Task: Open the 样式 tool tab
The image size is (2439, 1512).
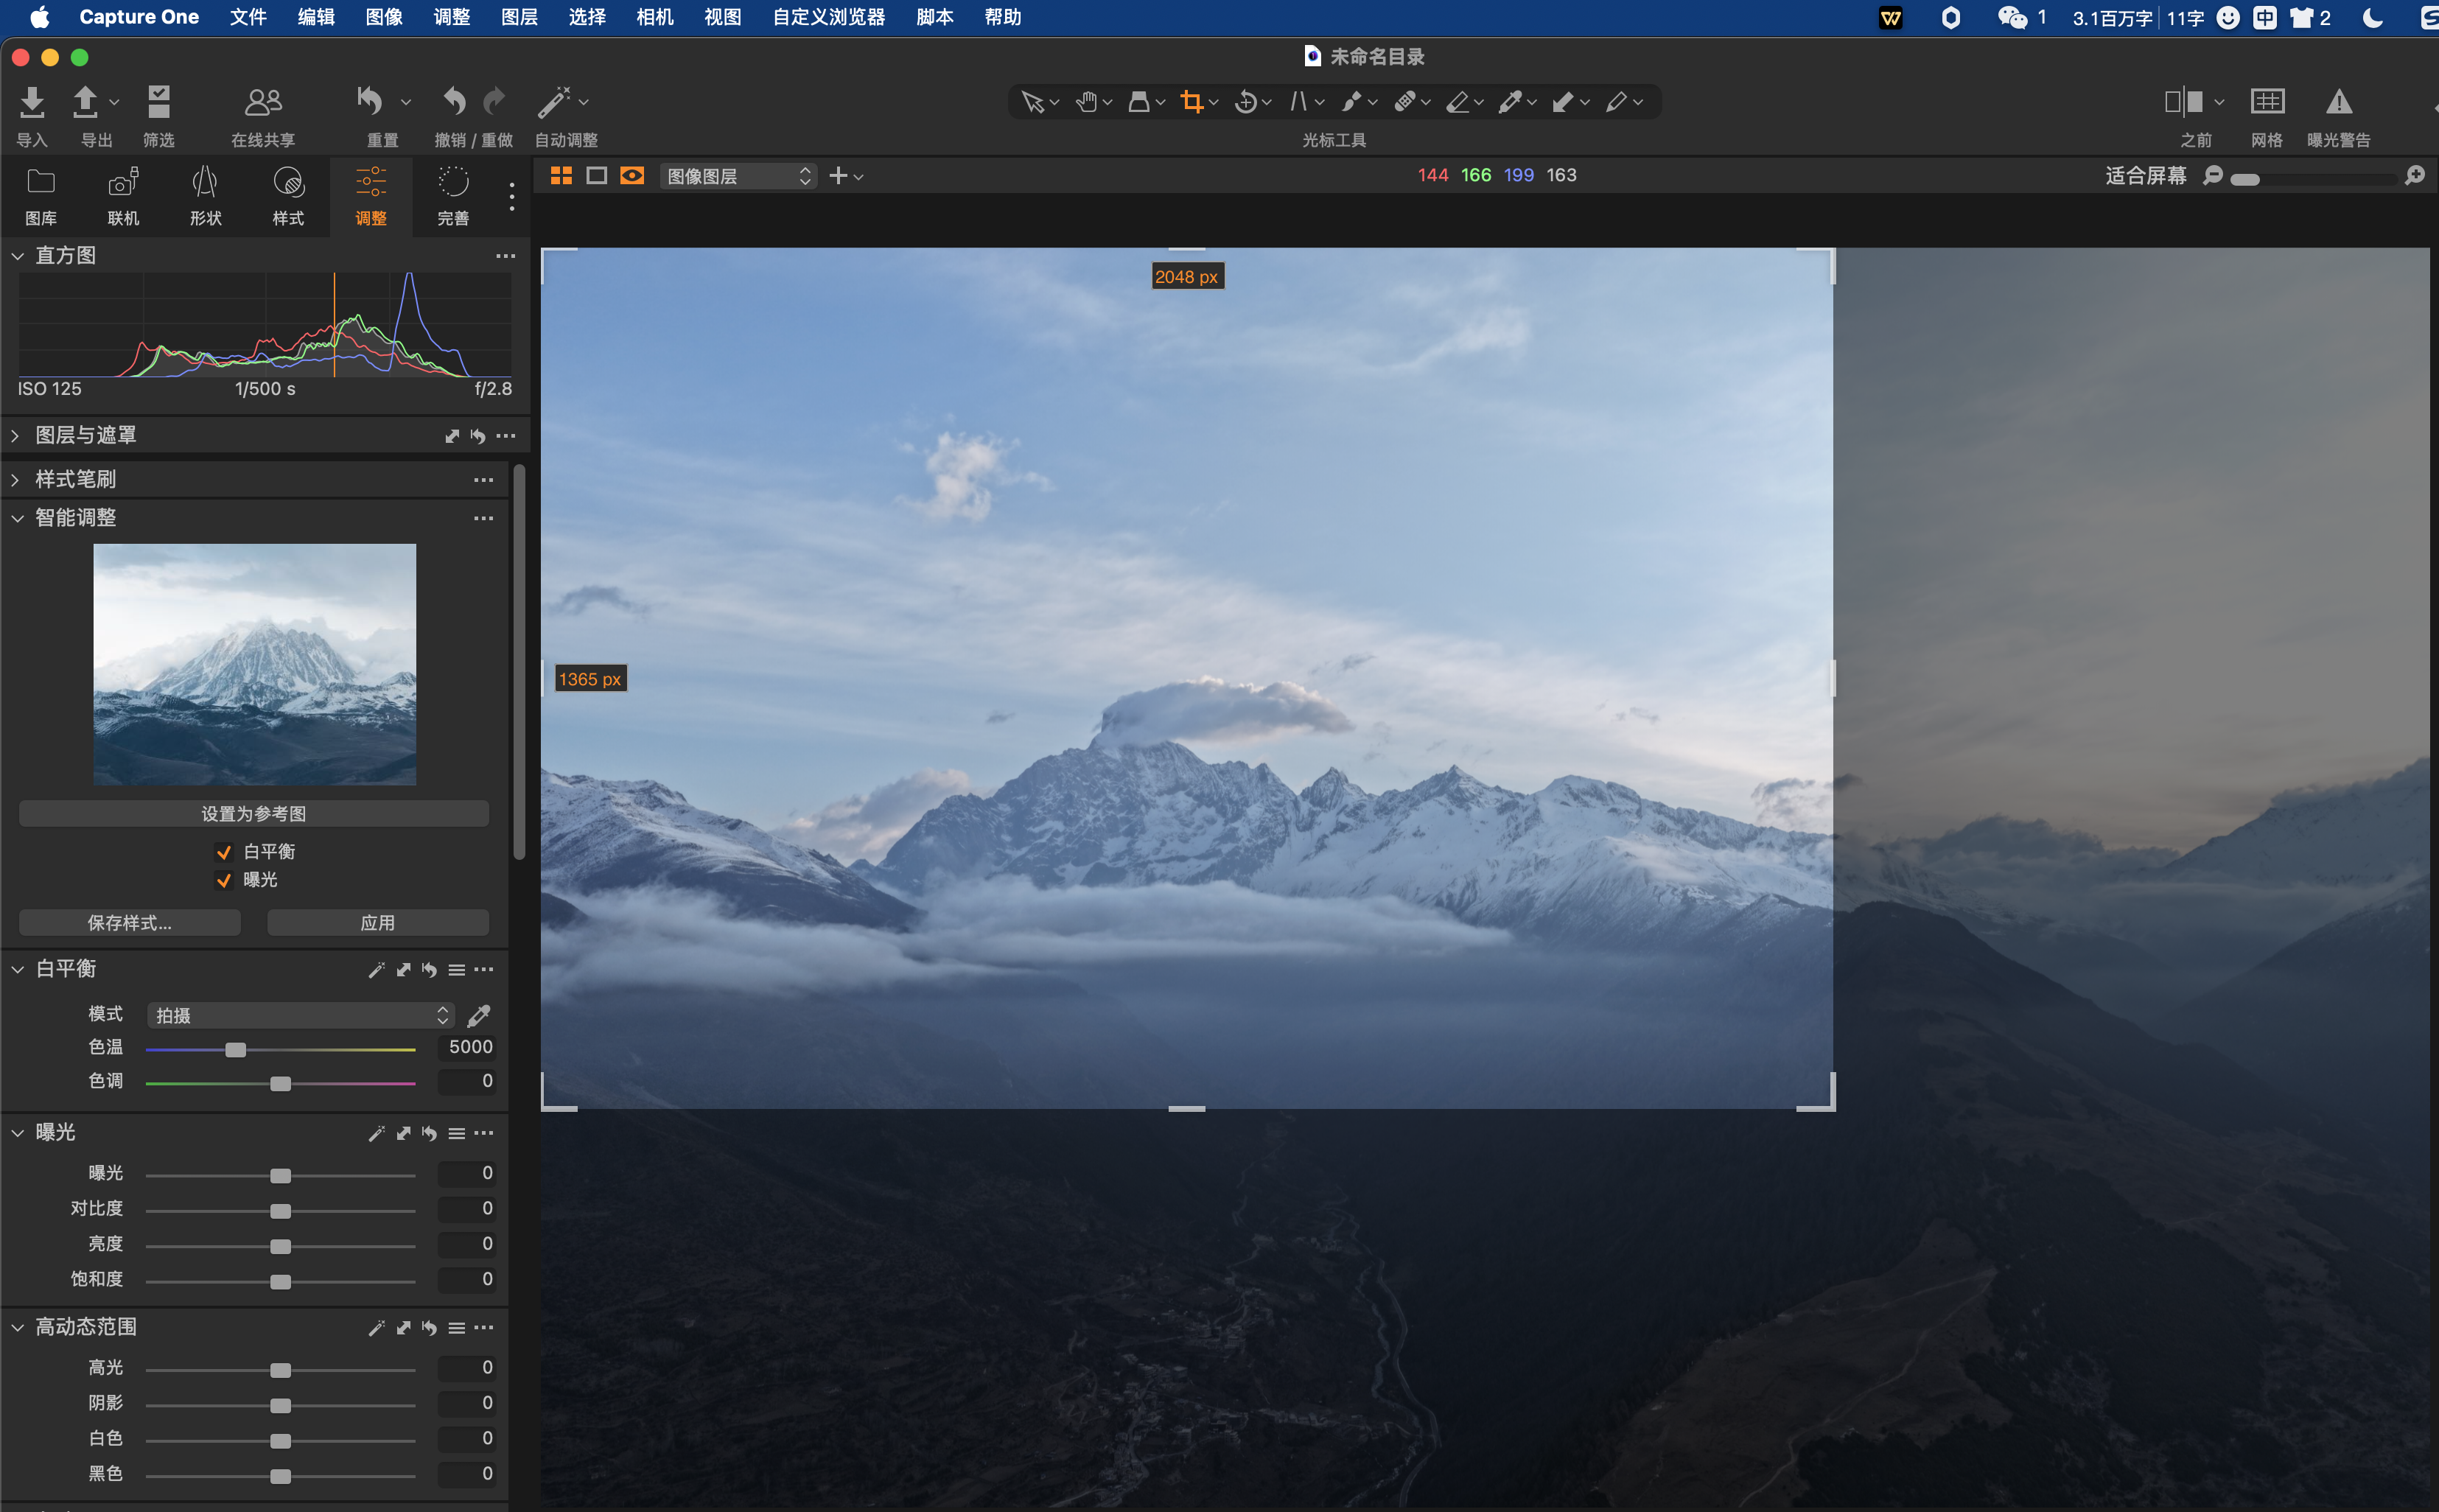Action: click(288, 197)
